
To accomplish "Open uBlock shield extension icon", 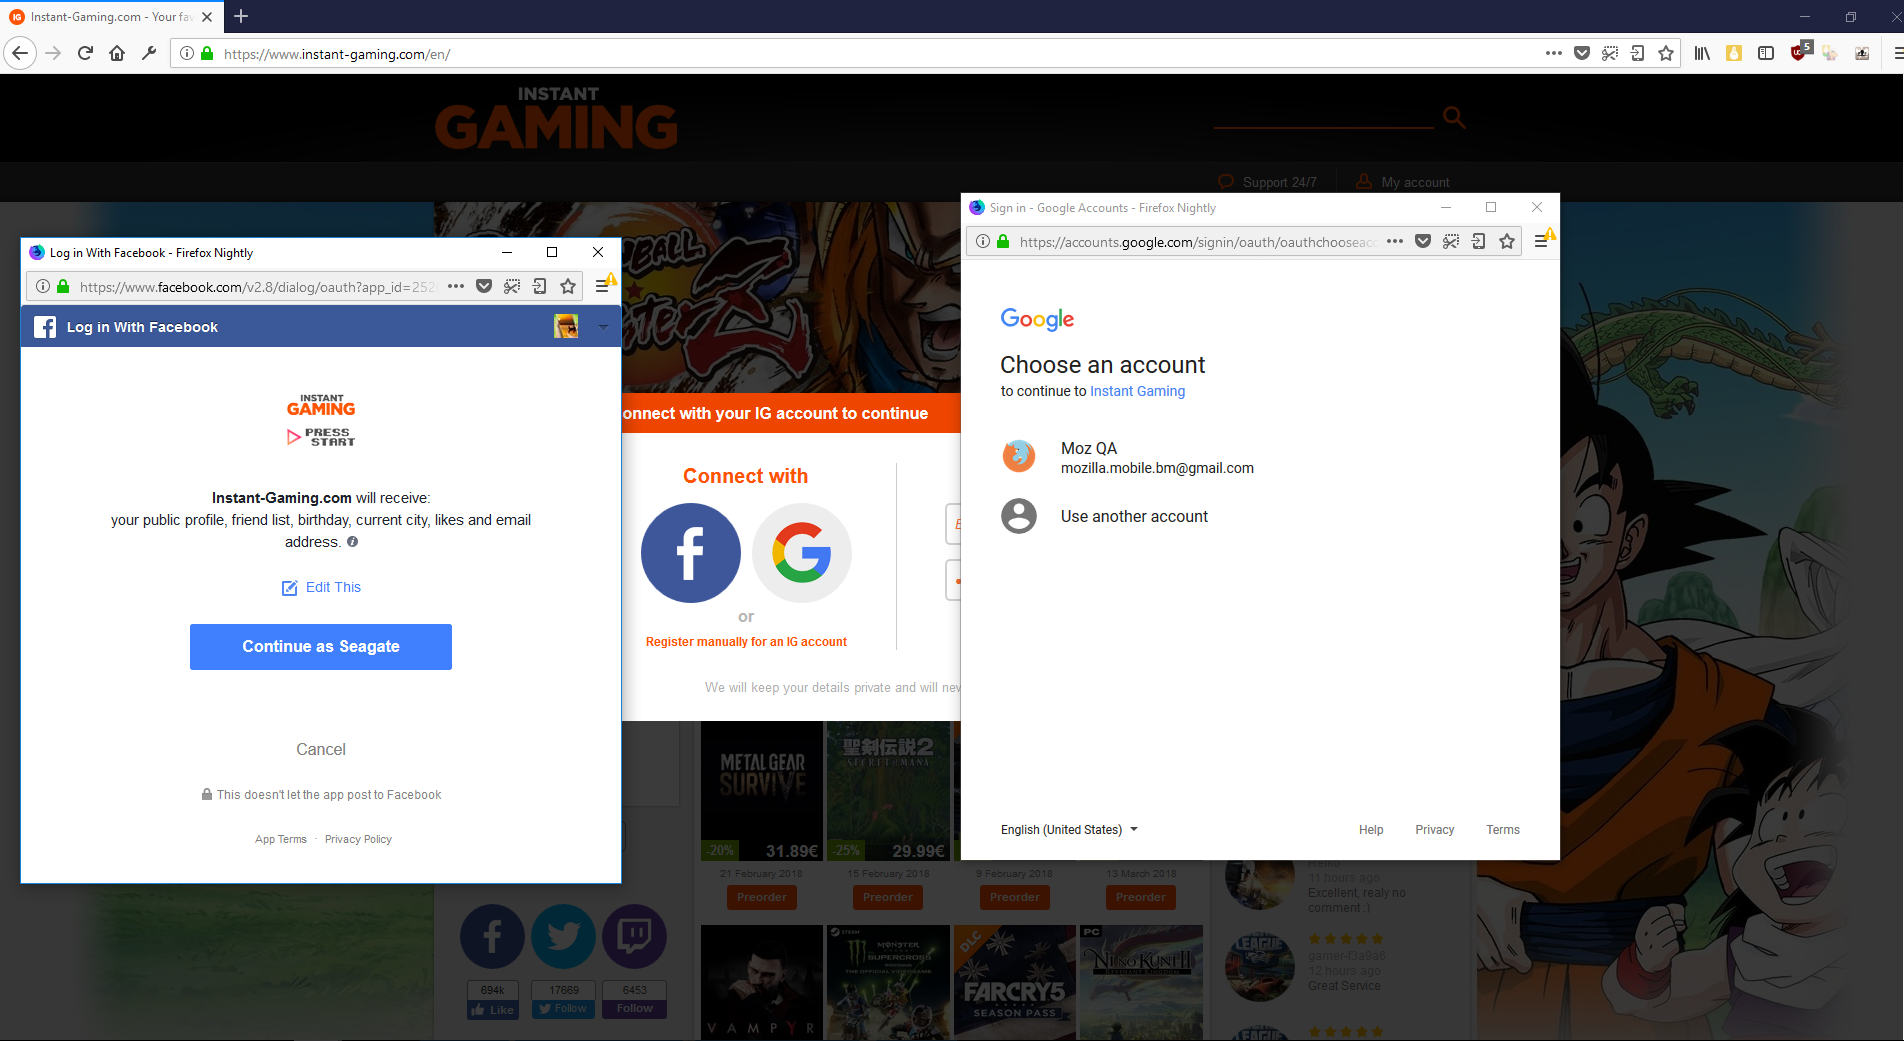I will tap(1800, 51).
